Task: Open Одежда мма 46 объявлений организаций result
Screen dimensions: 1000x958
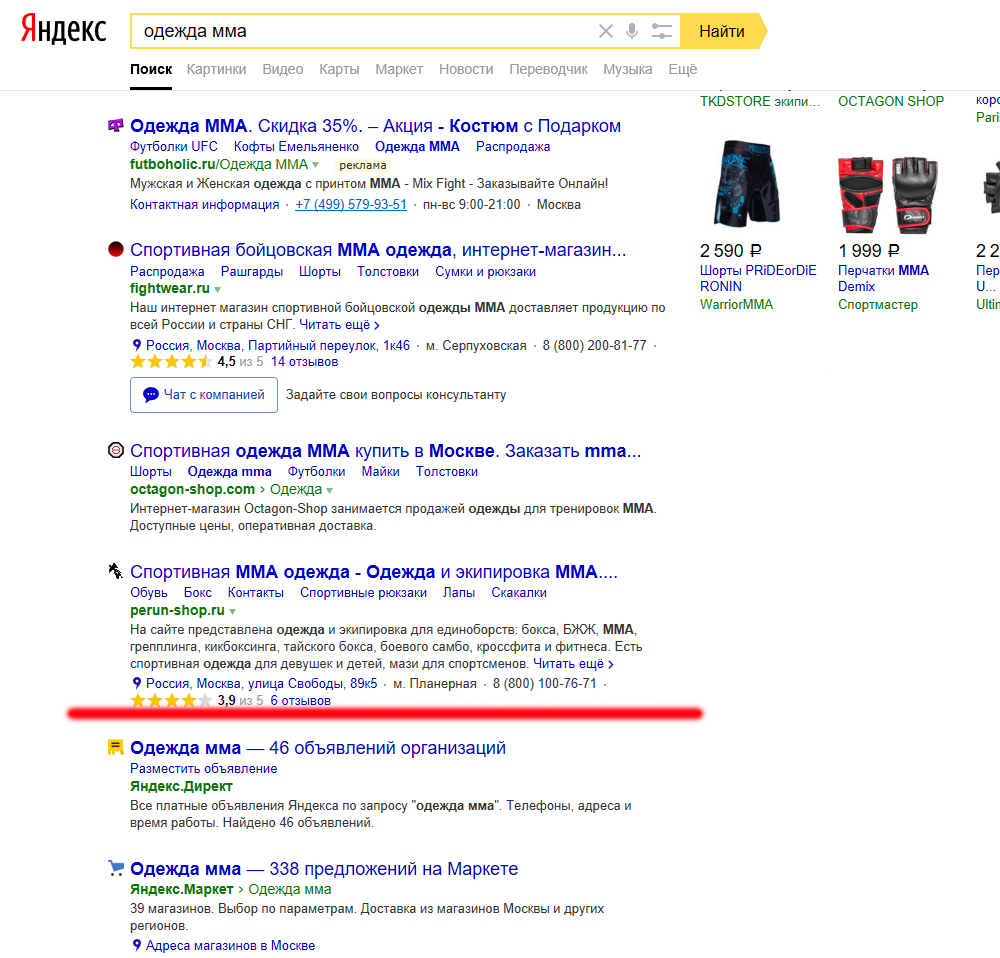Action: [318, 748]
